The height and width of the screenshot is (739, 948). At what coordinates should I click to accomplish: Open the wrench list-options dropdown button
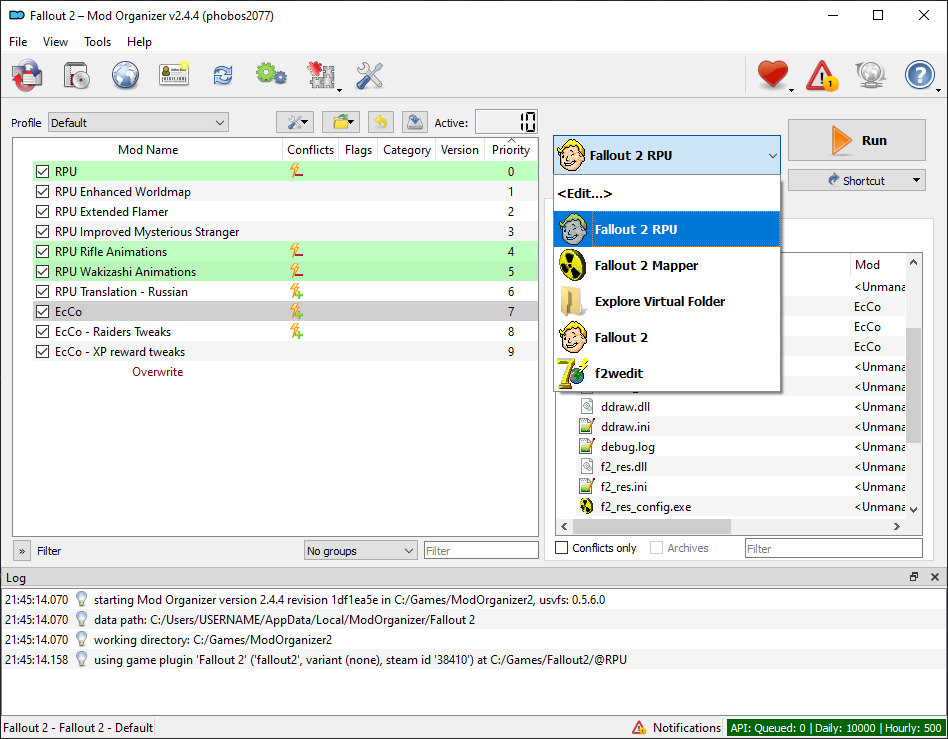[x=295, y=122]
